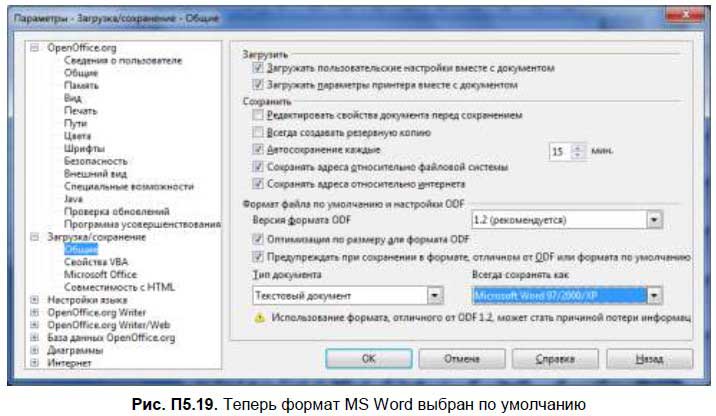716x416 pixels.
Task: Expand the Диаграммы node
Action: pyautogui.click(x=34, y=350)
